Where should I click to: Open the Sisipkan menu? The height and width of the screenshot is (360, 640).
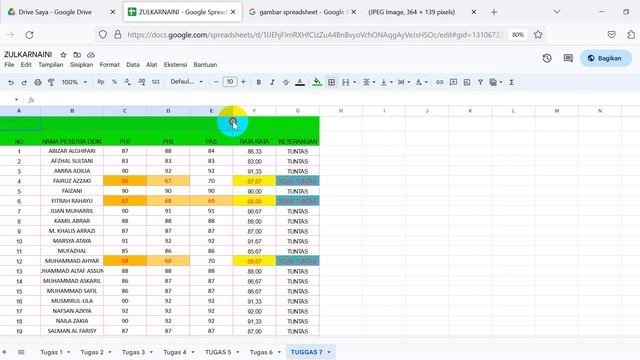click(81, 65)
